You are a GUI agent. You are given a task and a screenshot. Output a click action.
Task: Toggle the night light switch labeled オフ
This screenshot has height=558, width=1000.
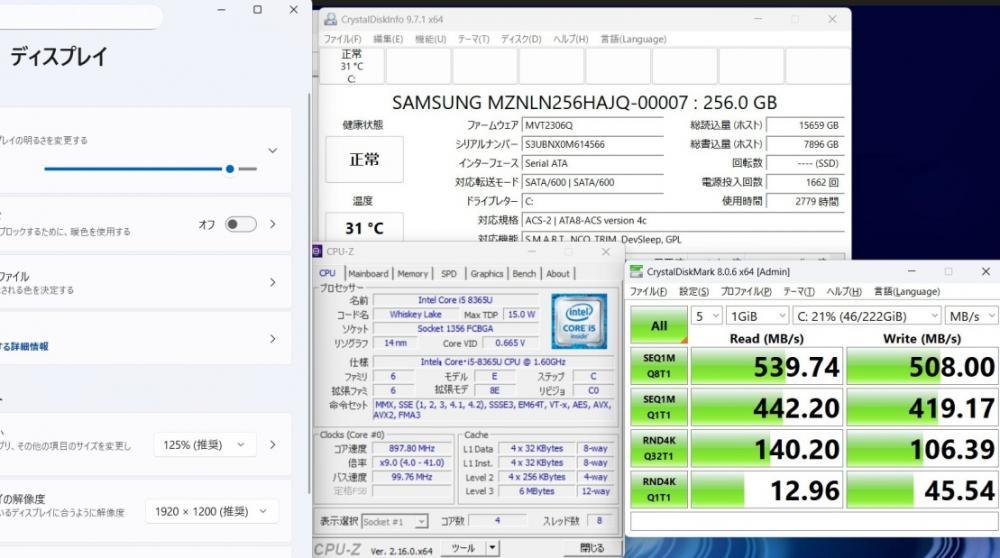[x=240, y=225]
